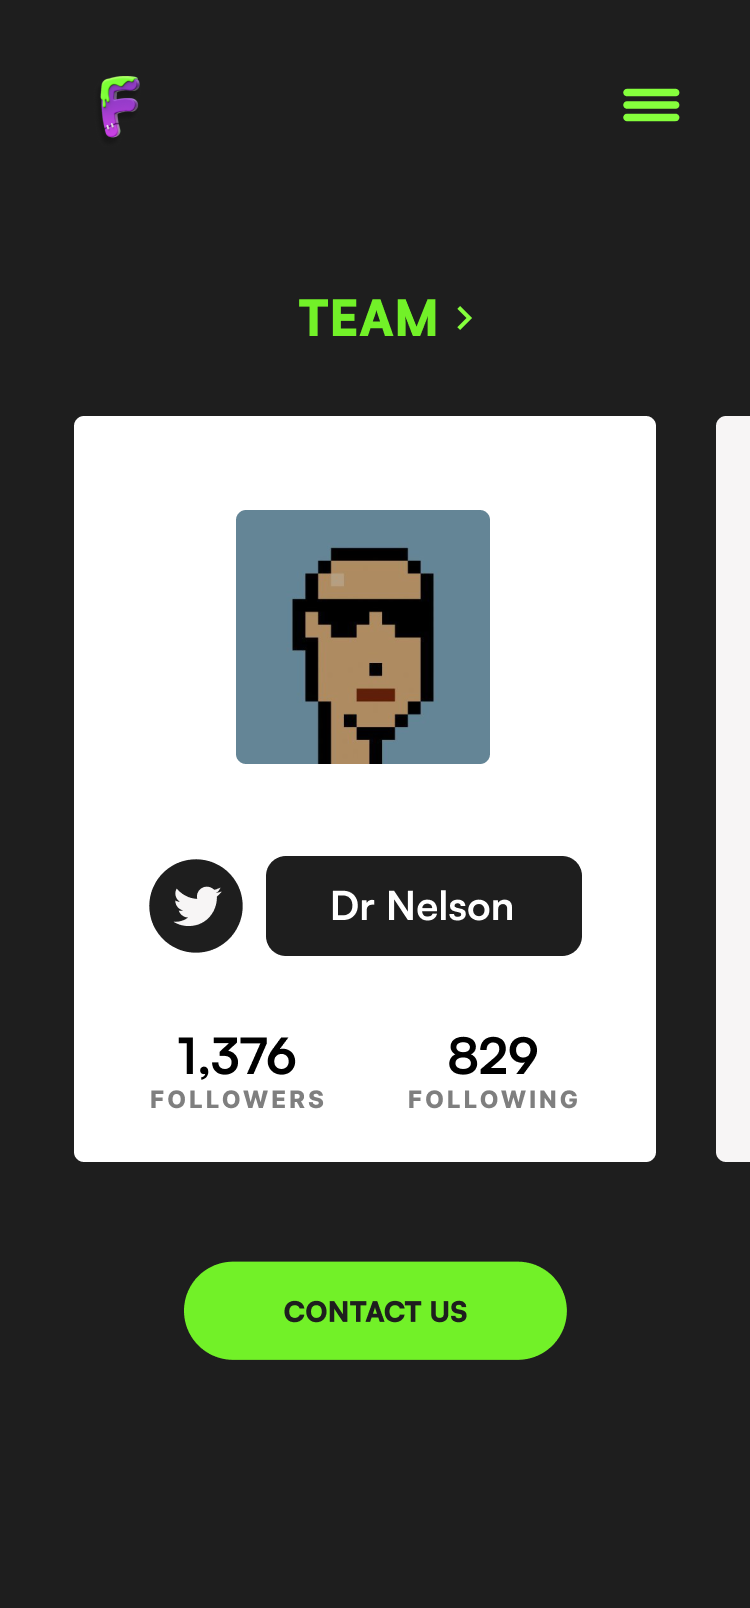
Task: Click the words "Dr Nelson" in the dark pill
Action: coord(422,907)
